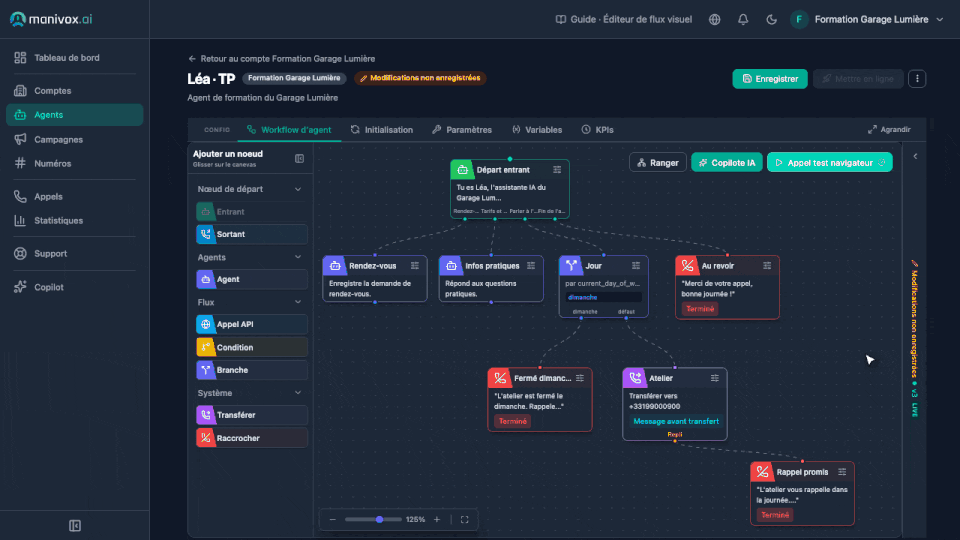
Task: Open Jour node menu icon
Action: (x=636, y=266)
